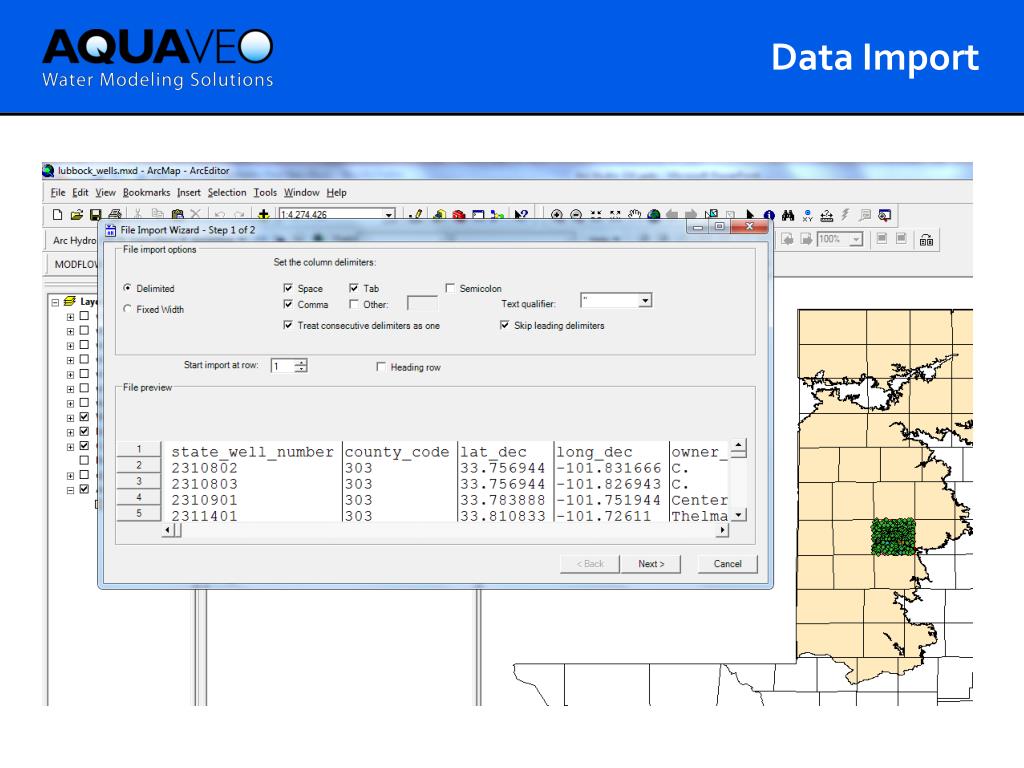Viewport: 1024px width, 768px height.
Task: Open the Text qualifier dropdown
Action: [x=645, y=300]
